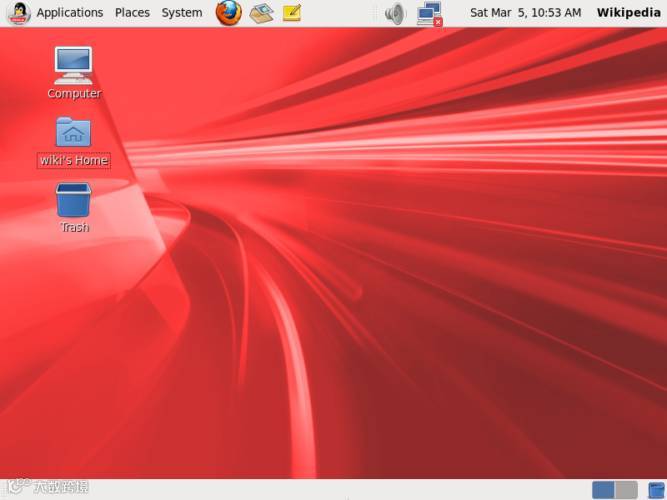Switch to the first blue workspace
Screen dimensions: 667x500
pos(603,490)
